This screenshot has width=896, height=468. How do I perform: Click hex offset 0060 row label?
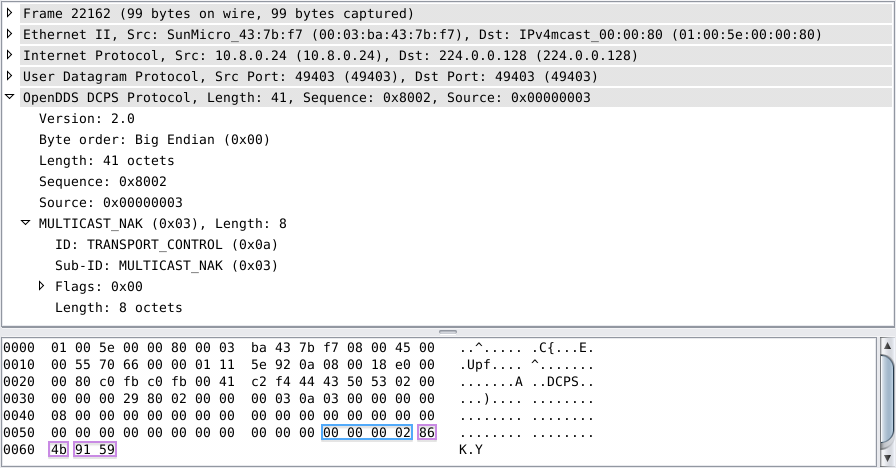click(19, 450)
